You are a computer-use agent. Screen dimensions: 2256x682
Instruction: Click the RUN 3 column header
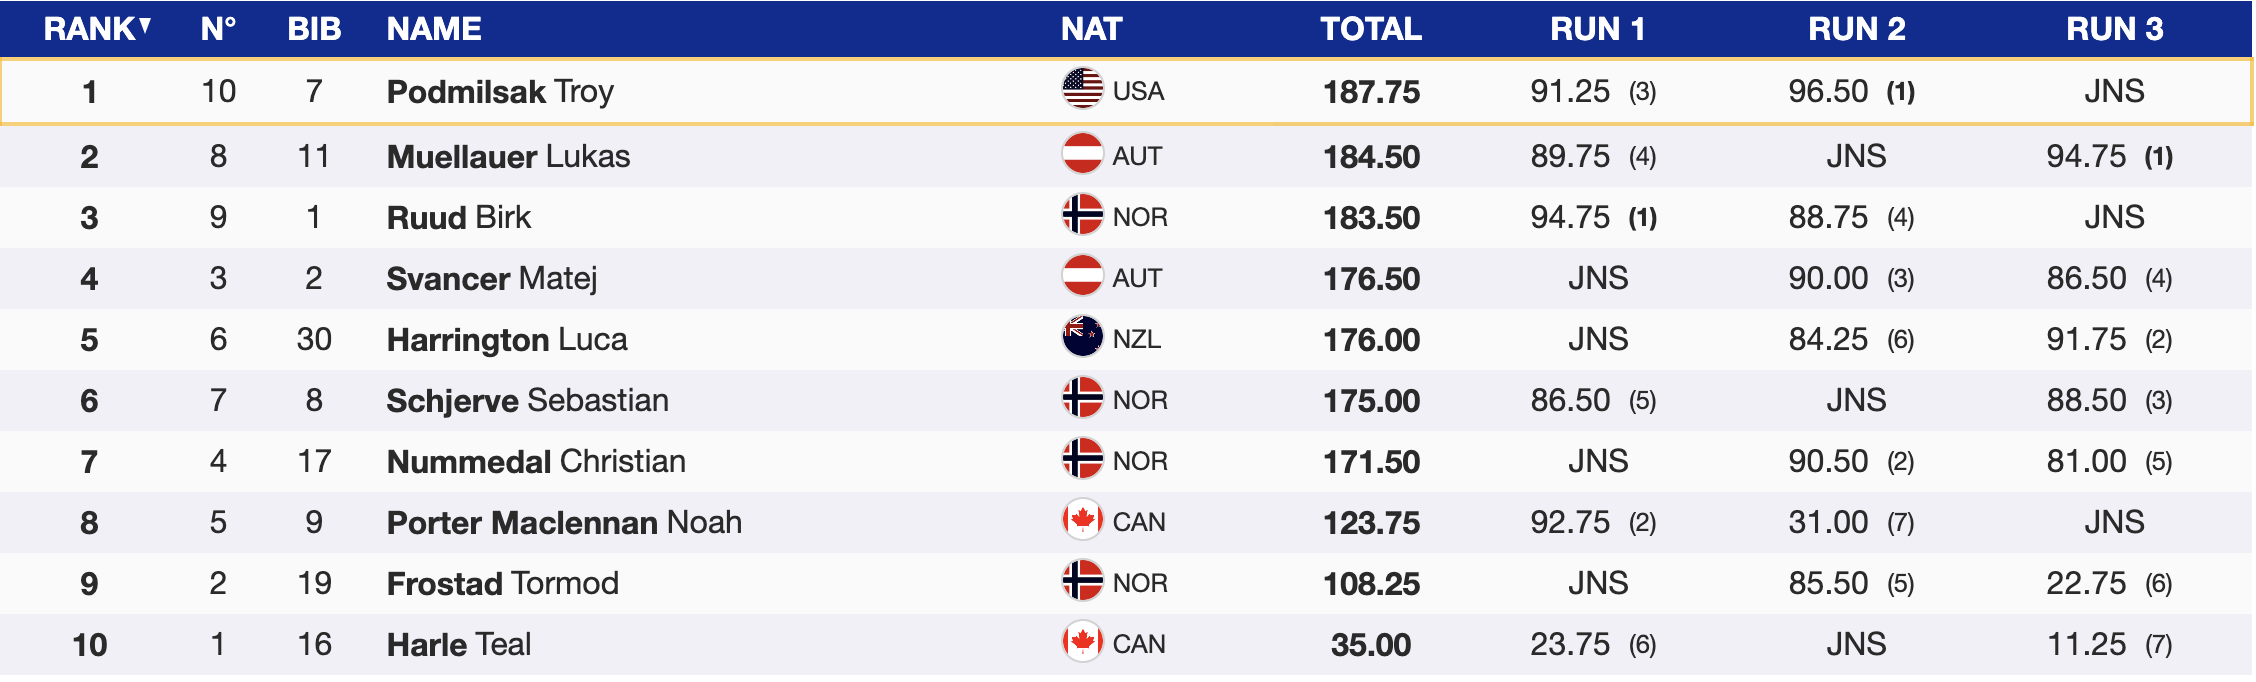coord(2114,29)
